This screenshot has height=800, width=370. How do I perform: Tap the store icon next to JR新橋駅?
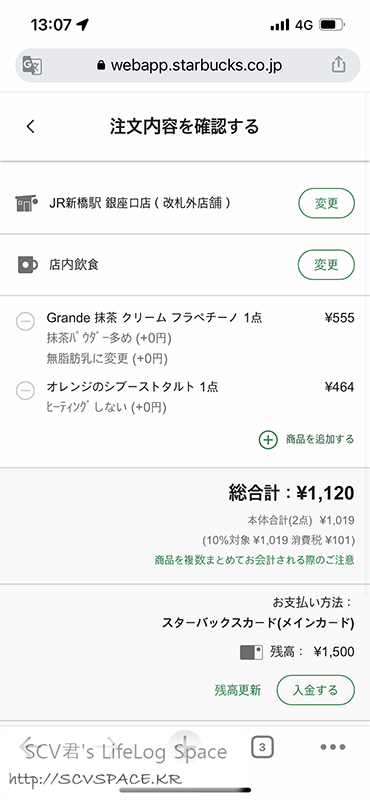[27, 204]
